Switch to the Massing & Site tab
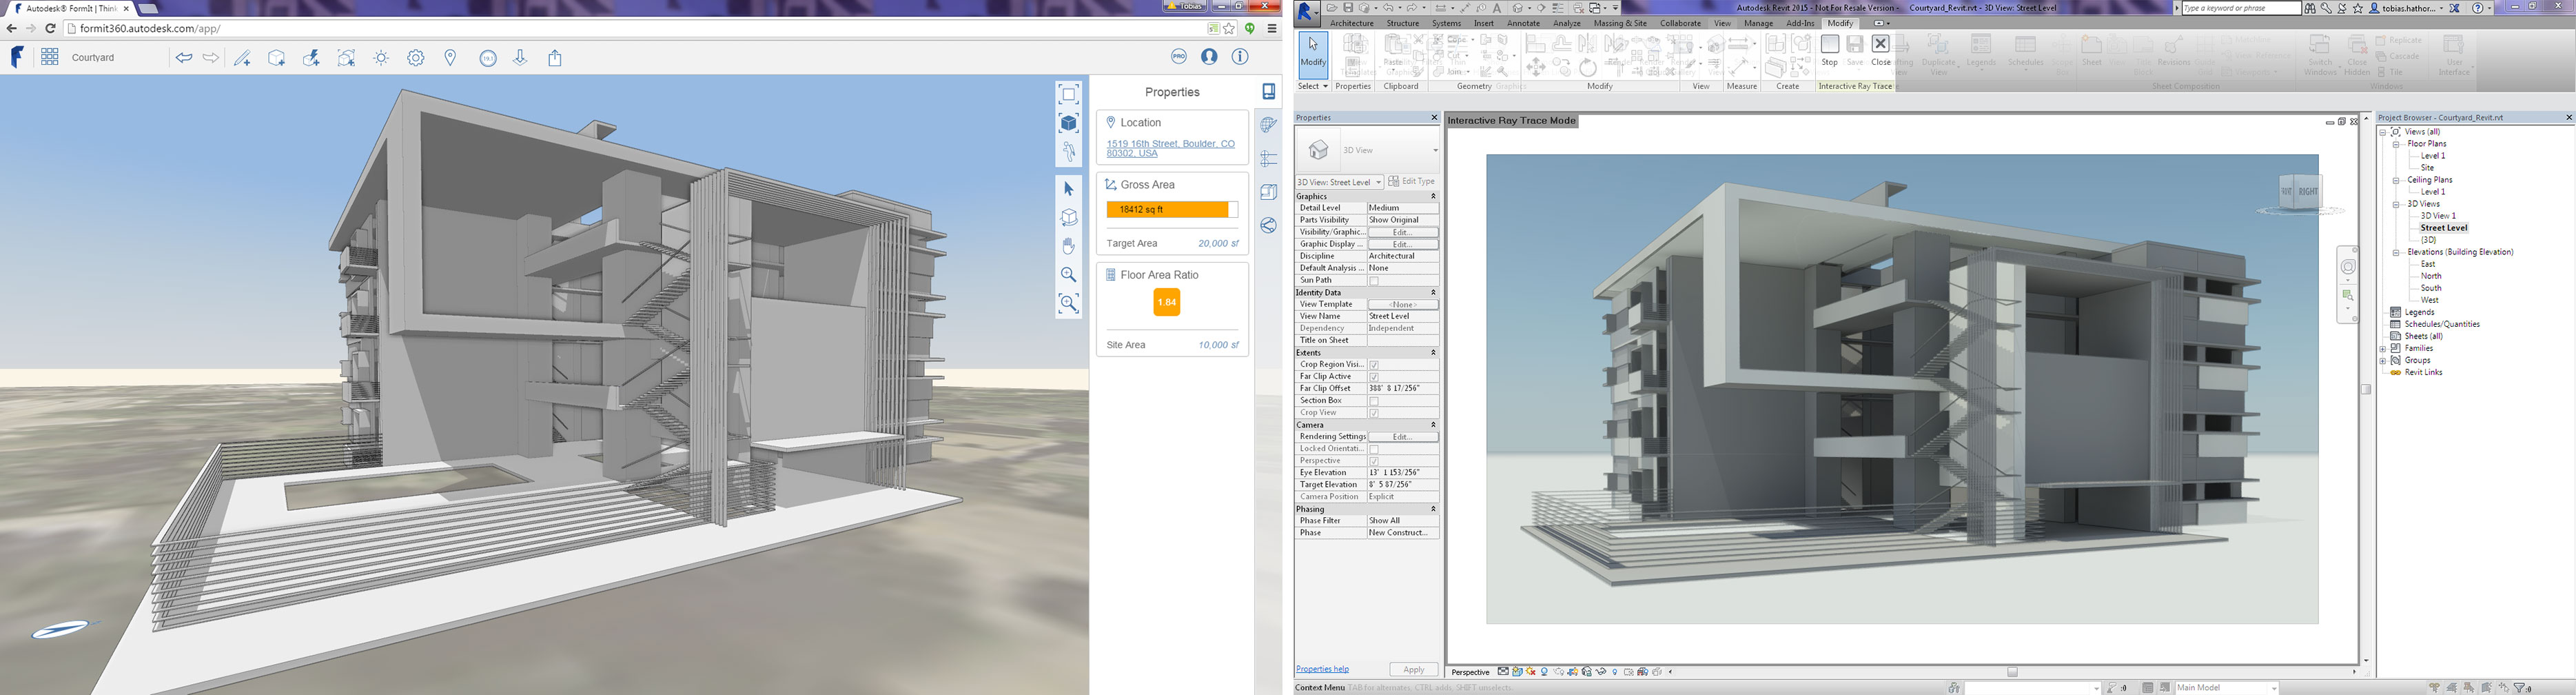The width and height of the screenshot is (2576, 695). pos(1619,23)
